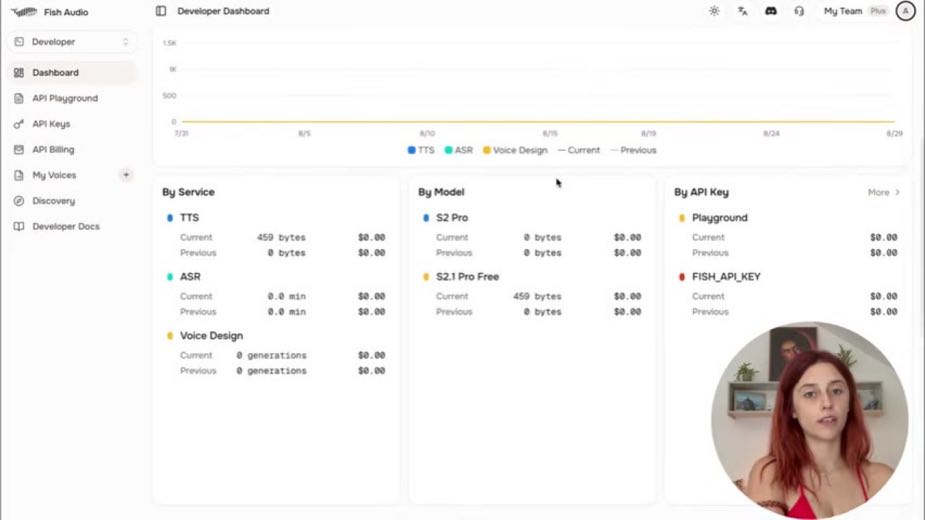The image size is (925, 520).
Task: Click the Developer workspace icon
Action: (19, 42)
